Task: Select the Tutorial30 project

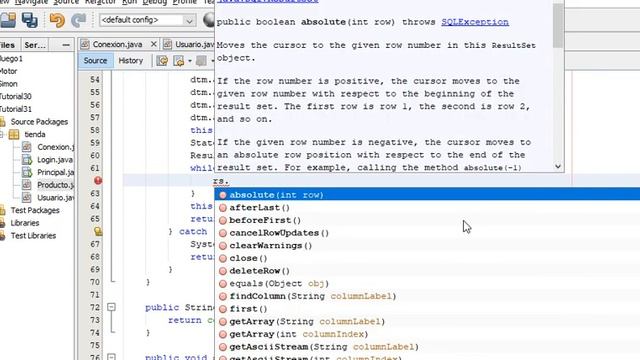Action: (x=16, y=96)
